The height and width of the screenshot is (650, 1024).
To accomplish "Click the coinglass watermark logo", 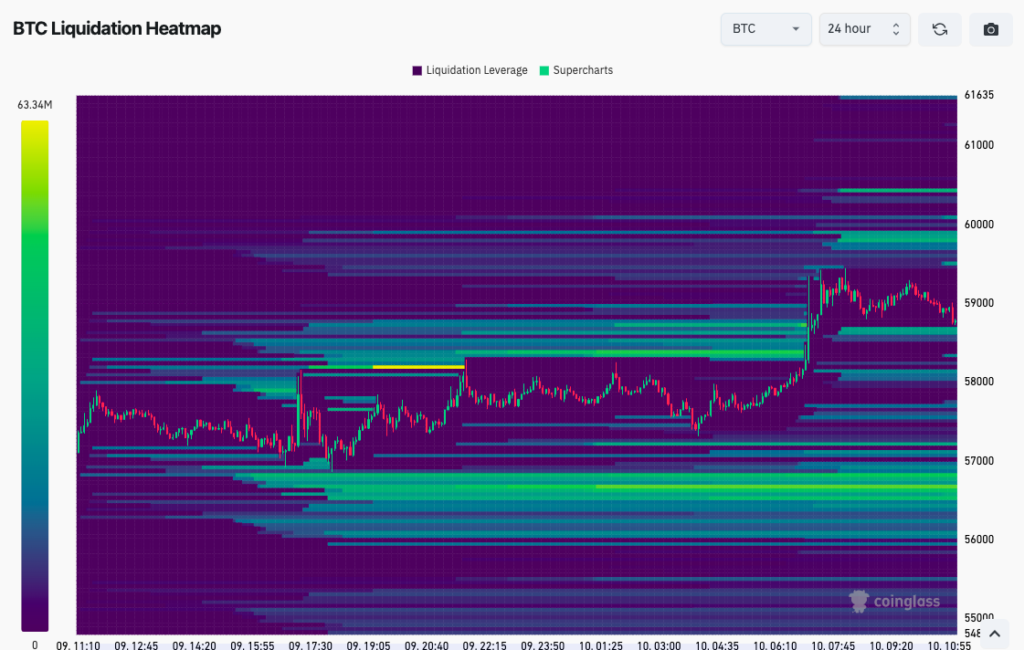I will [x=897, y=601].
